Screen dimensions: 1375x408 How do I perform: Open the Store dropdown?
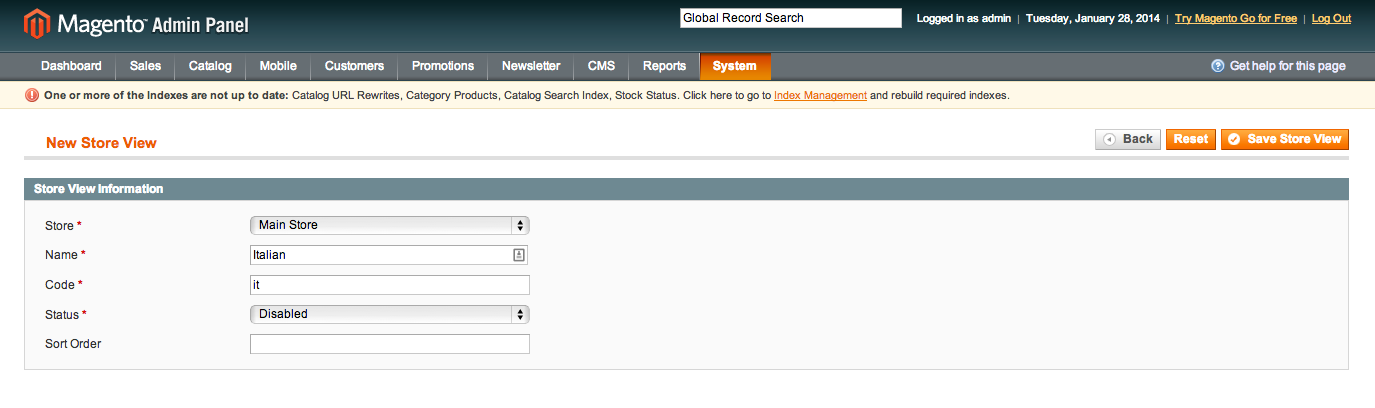point(389,225)
